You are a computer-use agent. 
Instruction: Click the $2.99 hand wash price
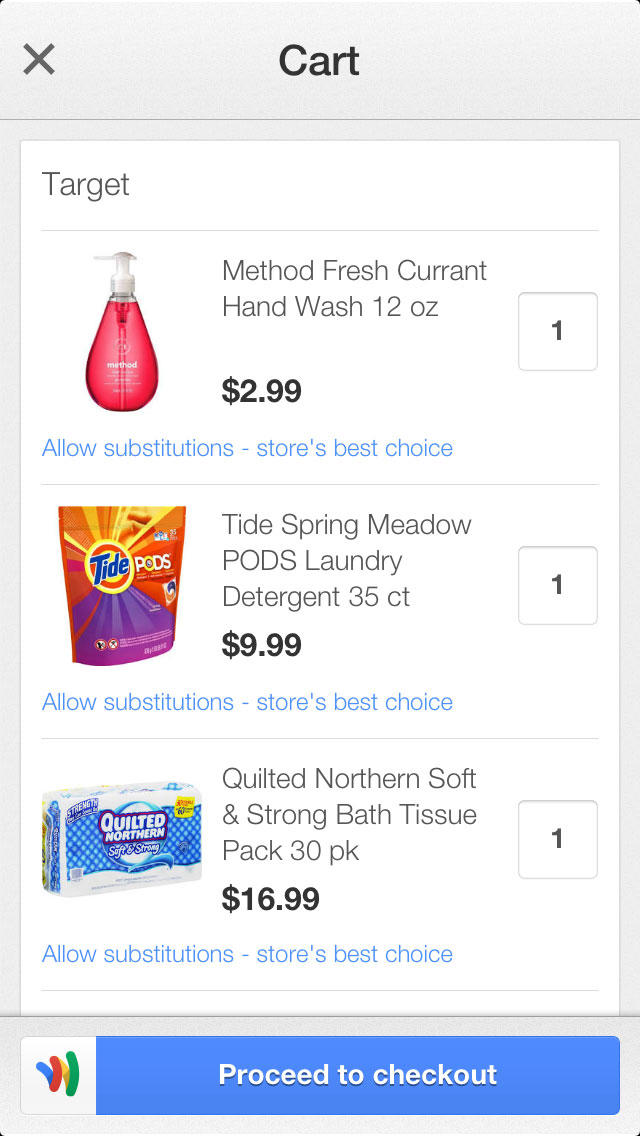[262, 391]
